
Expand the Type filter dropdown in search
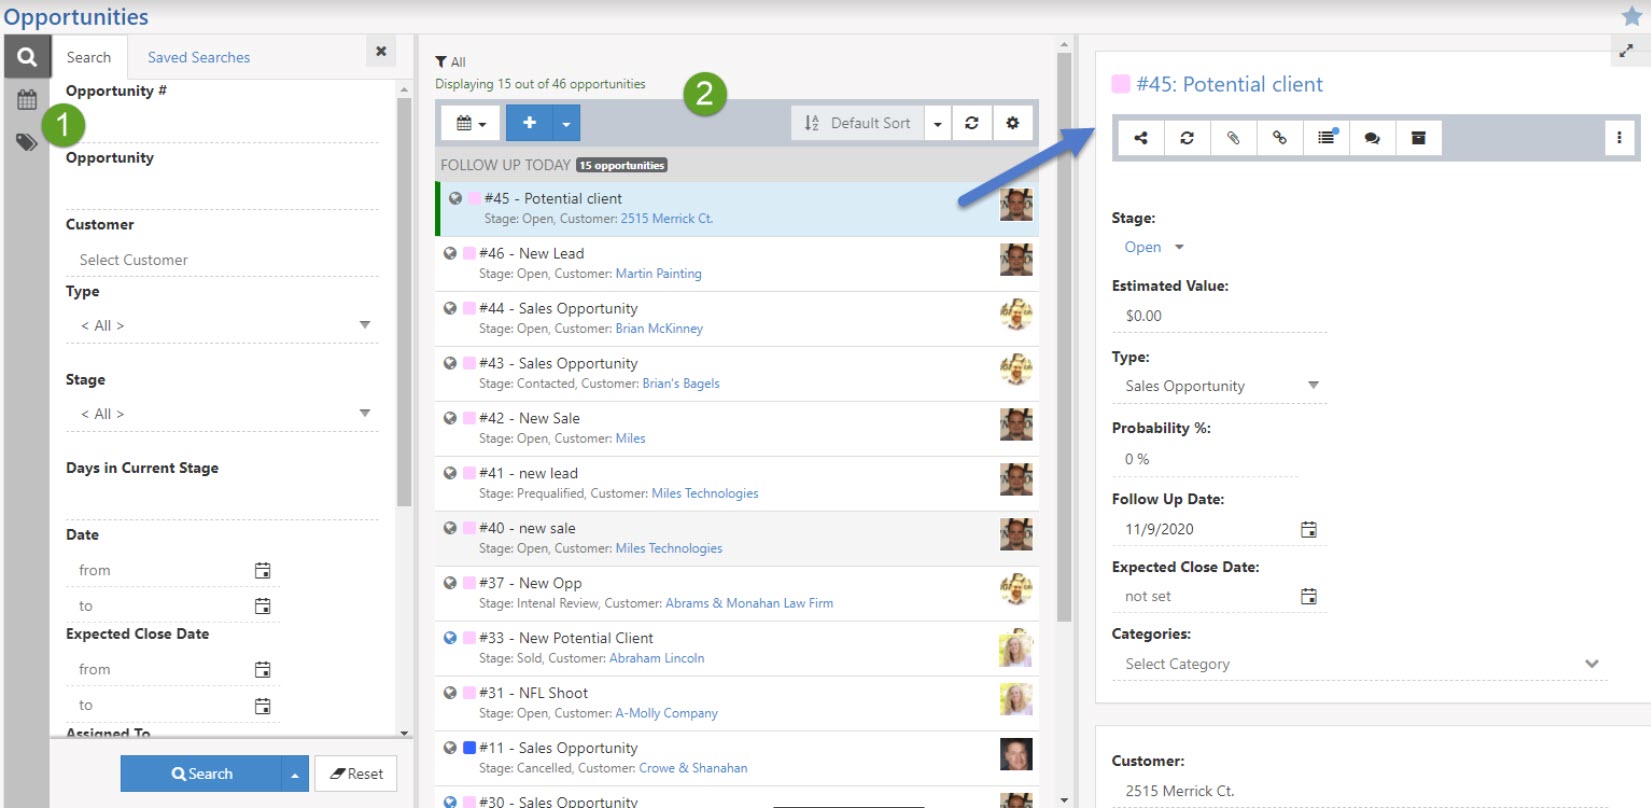point(364,325)
